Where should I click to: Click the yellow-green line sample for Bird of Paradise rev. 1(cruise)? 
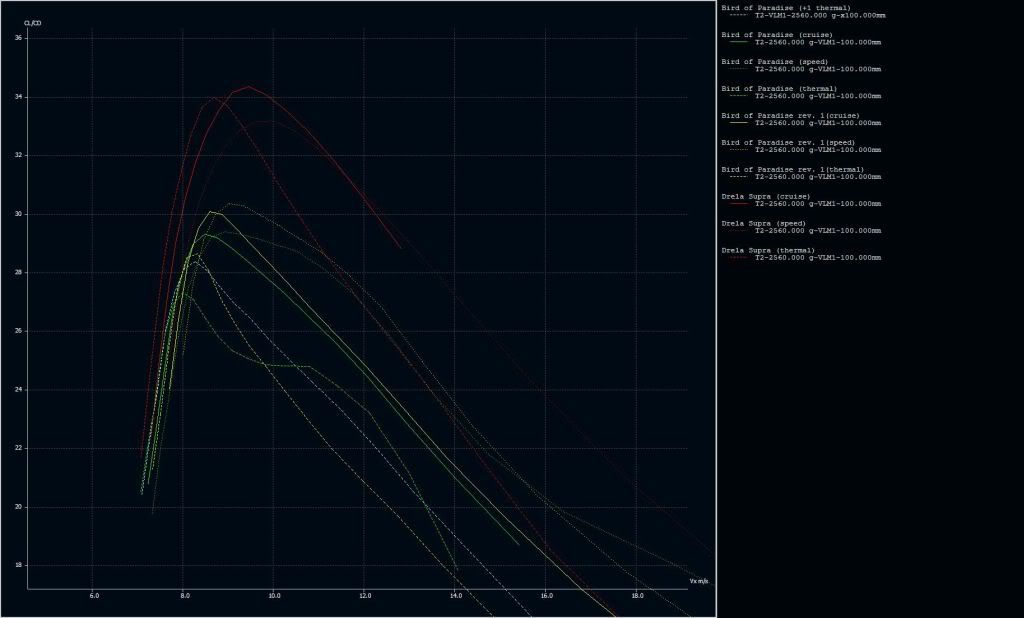click(739, 122)
